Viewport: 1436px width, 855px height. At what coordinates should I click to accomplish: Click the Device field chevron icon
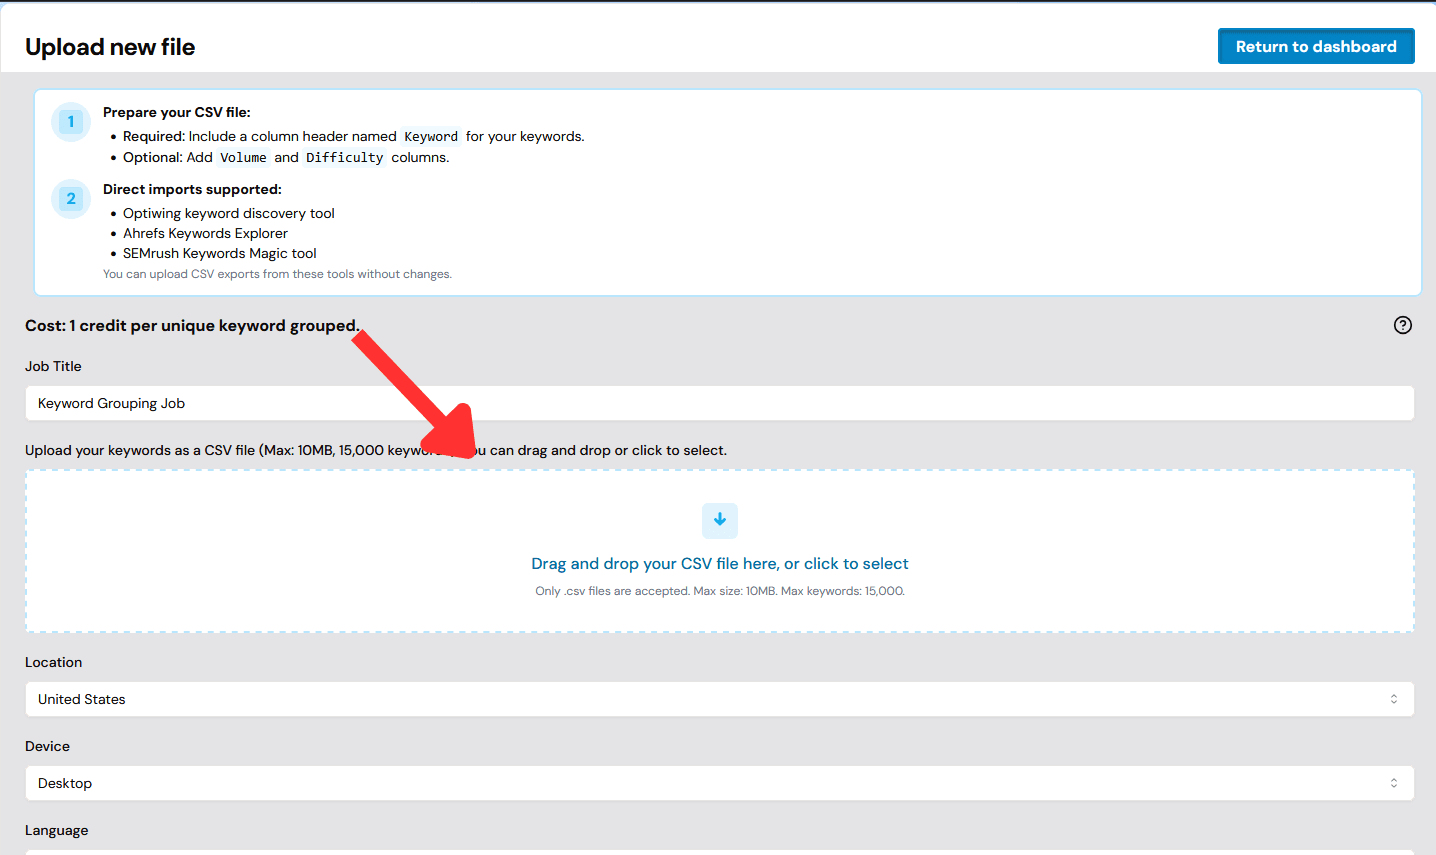tap(1393, 783)
